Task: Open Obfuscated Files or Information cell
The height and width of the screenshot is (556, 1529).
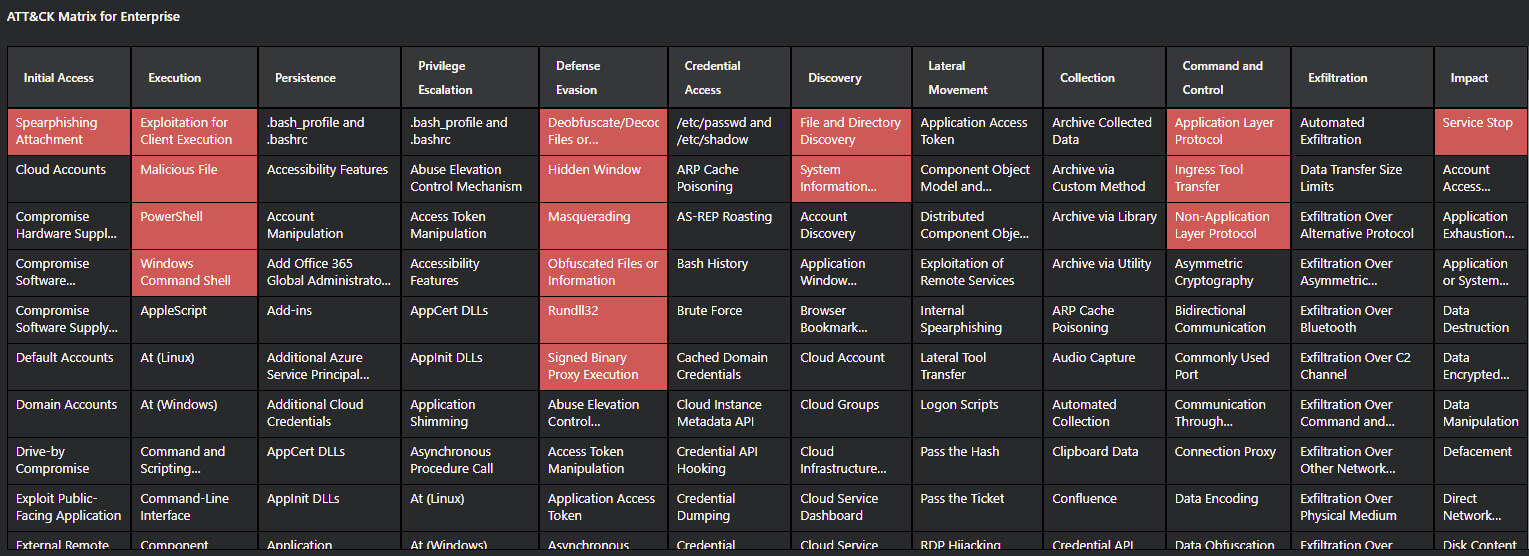Action: [x=604, y=273]
